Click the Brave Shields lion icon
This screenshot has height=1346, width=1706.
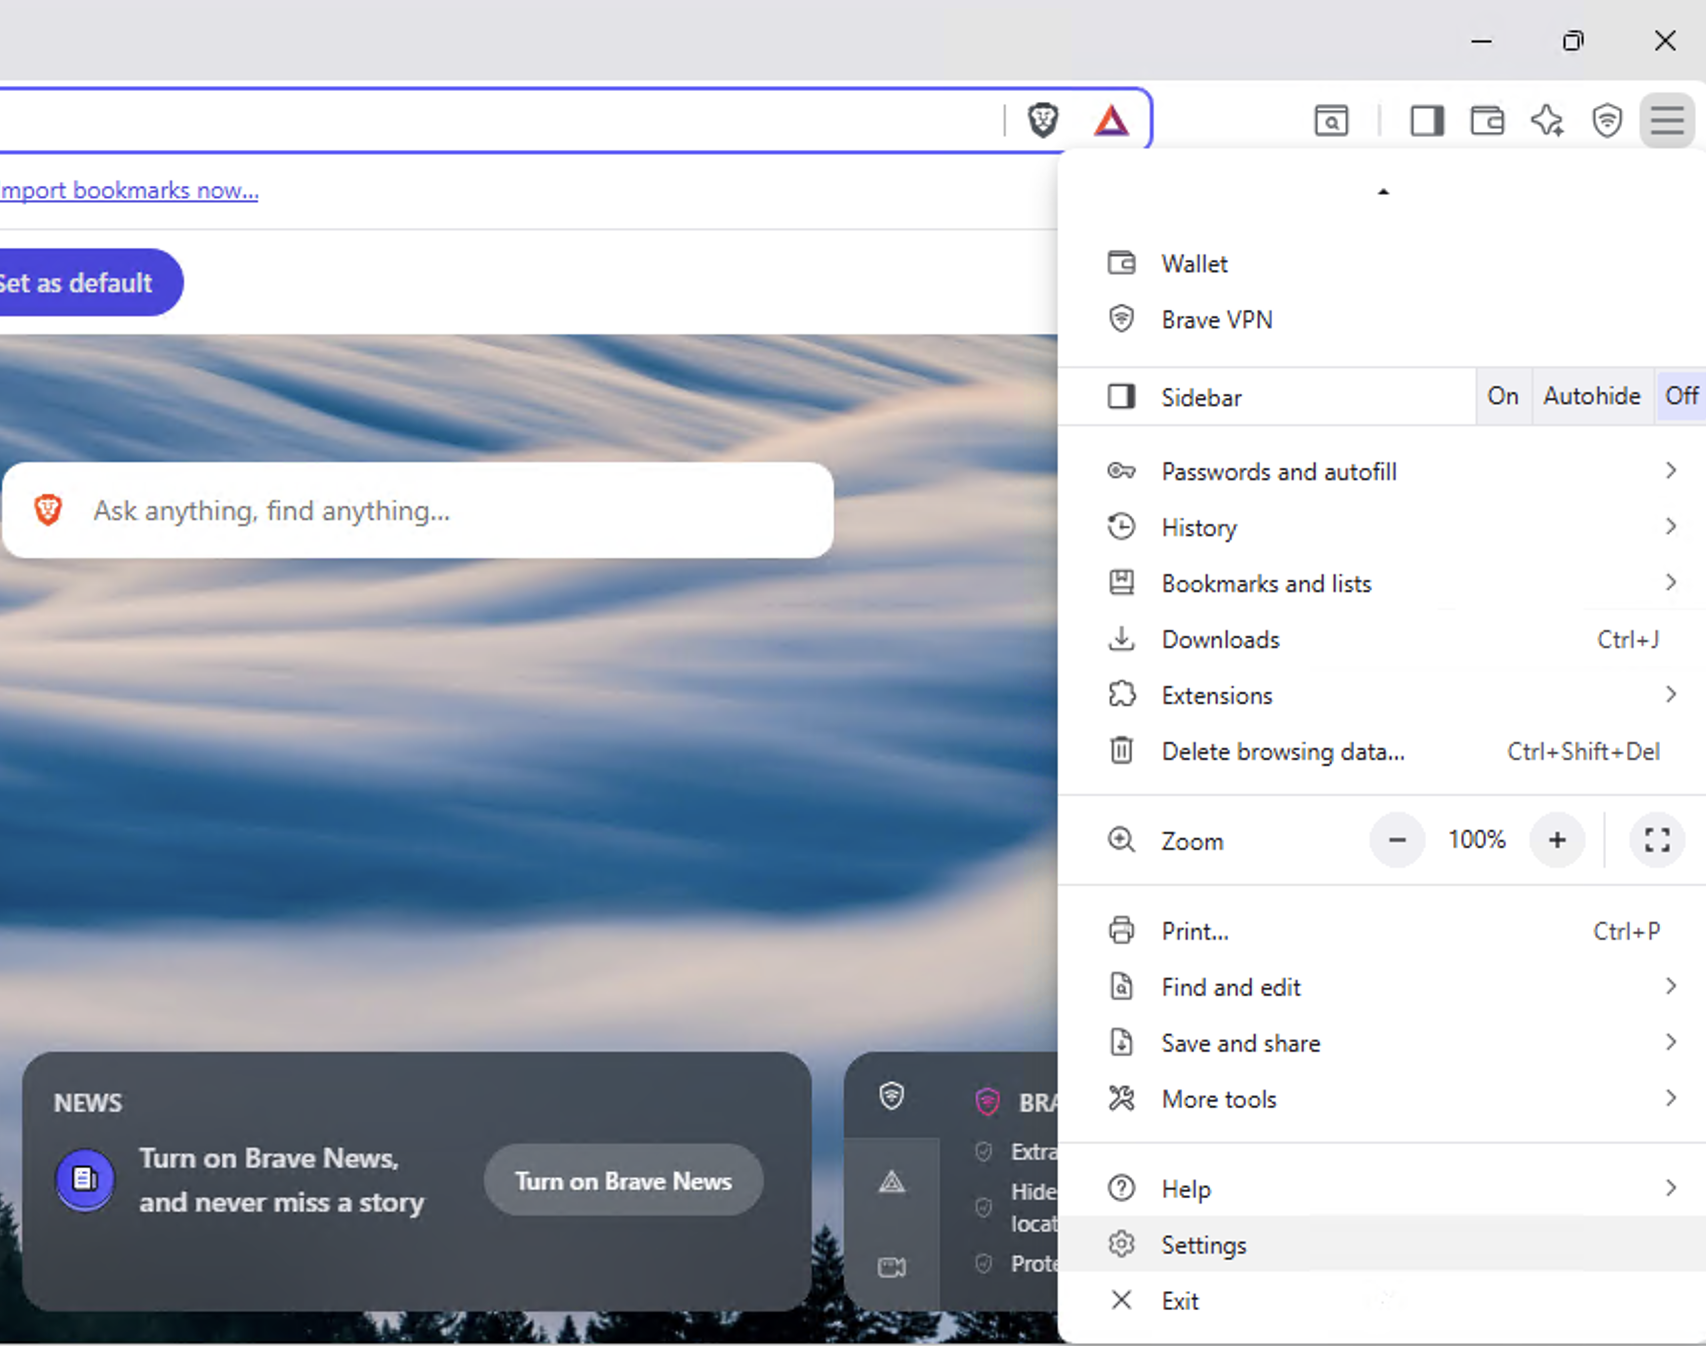(x=1043, y=121)
